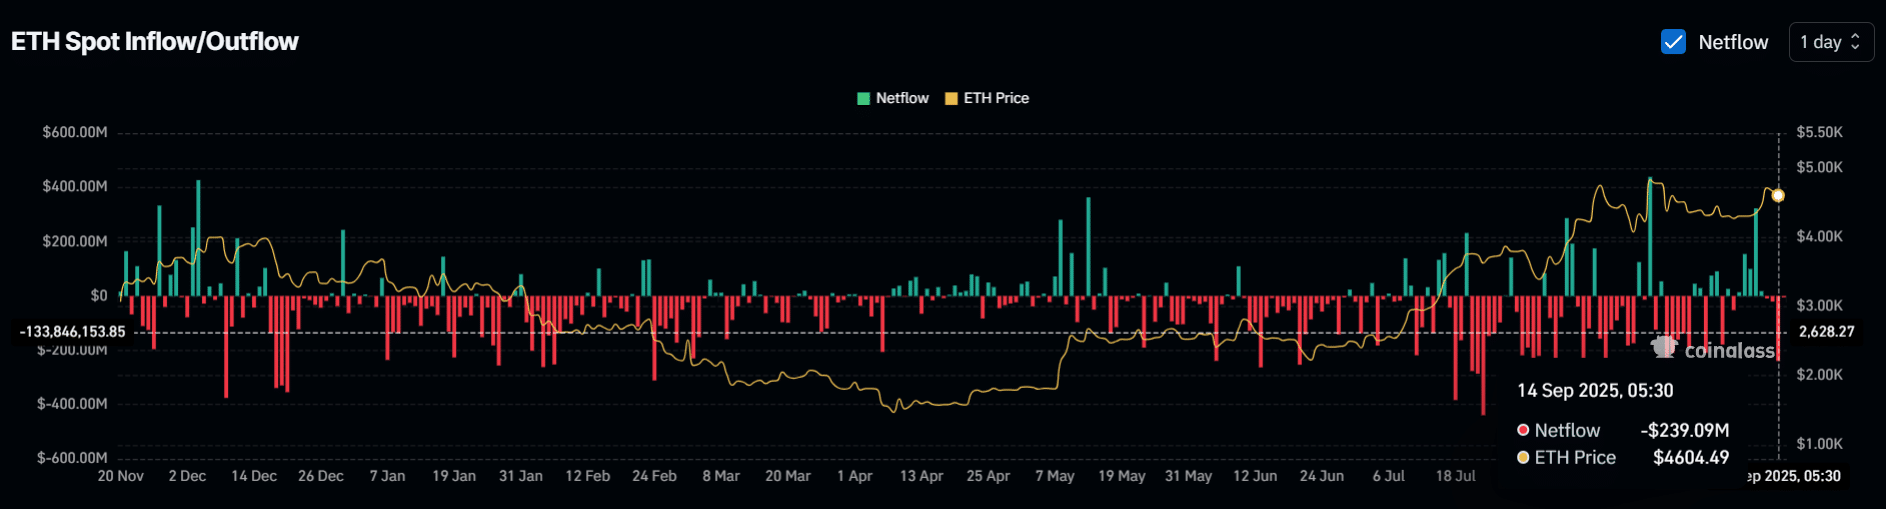Click the 14 Sep 2025 tooltip header
The height and width of the screenshot is (509, 1886).
[1595, 391]
